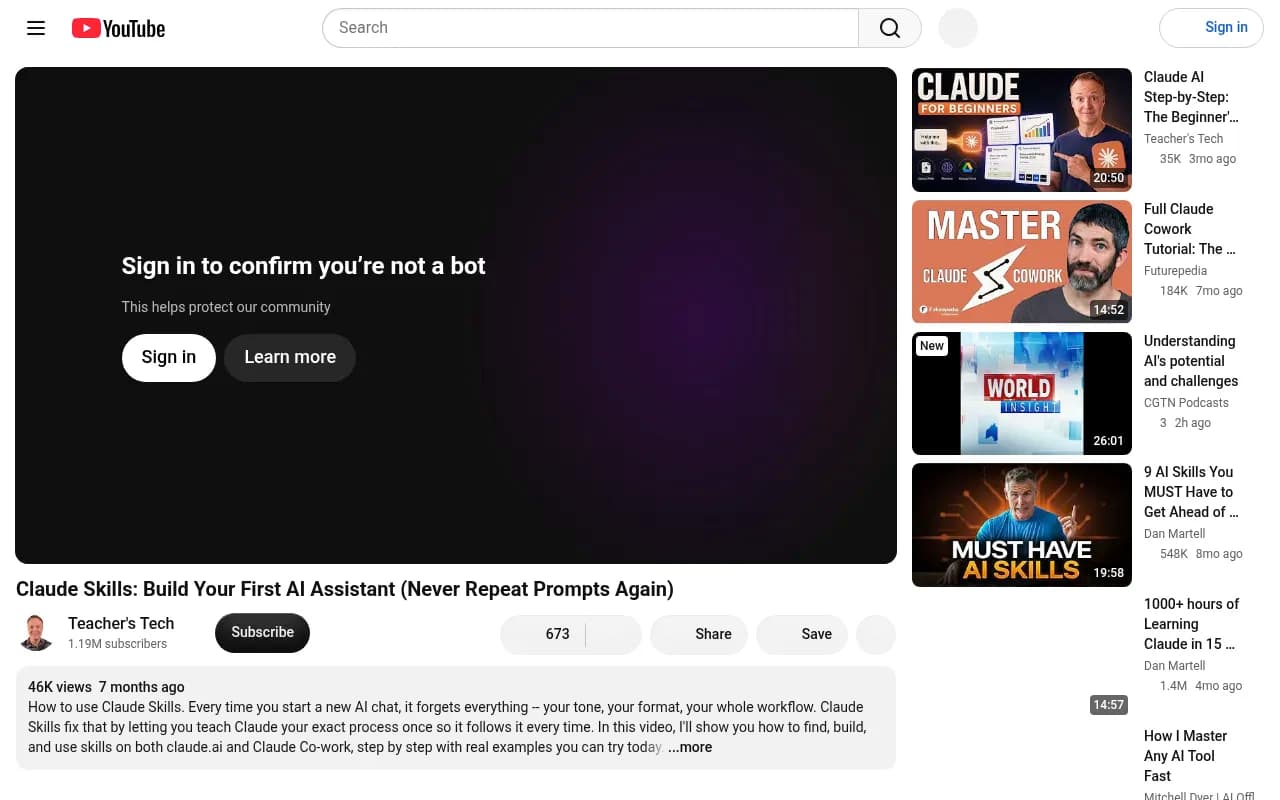Open the Teacher's Tech channel name link
Viewport: 1280px width, 800px height.
coord(121,623)
